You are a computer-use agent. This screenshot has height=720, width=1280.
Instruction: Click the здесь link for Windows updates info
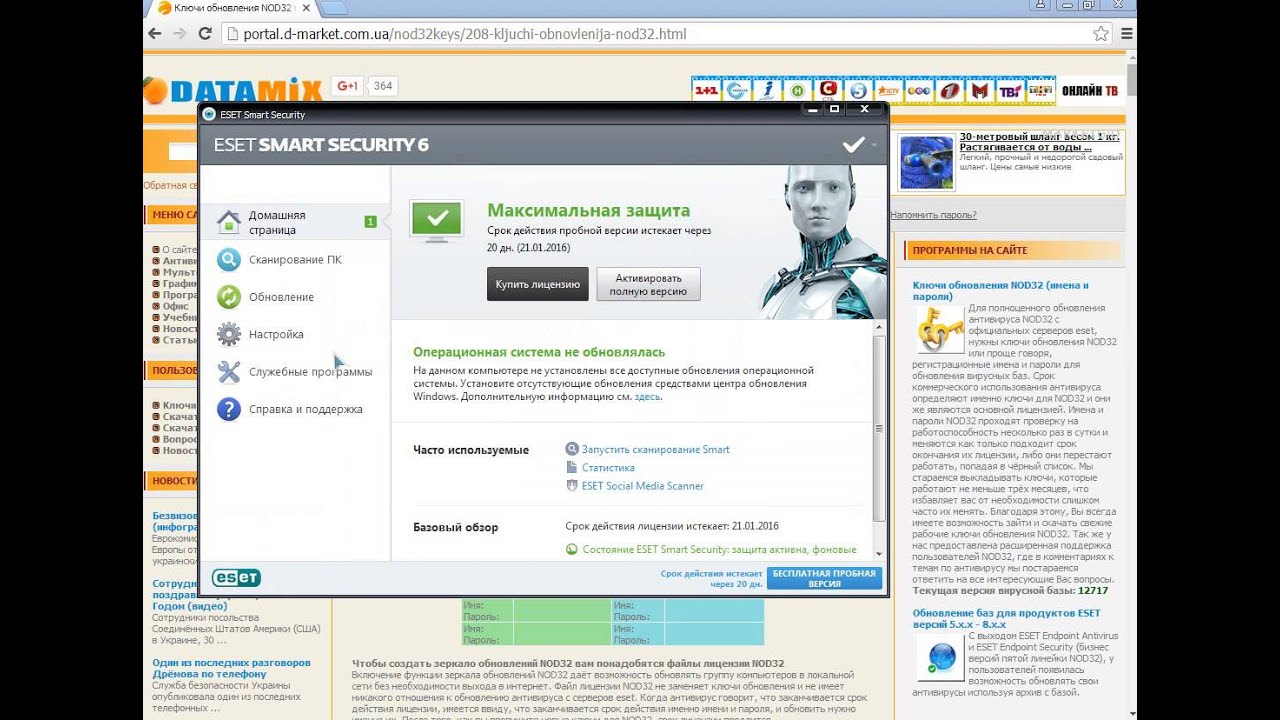pos(647,396)
